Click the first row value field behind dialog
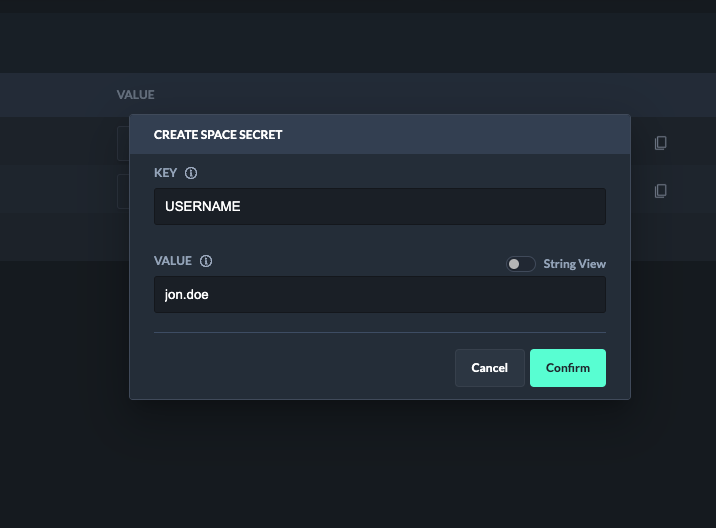 tap(123, 143)
